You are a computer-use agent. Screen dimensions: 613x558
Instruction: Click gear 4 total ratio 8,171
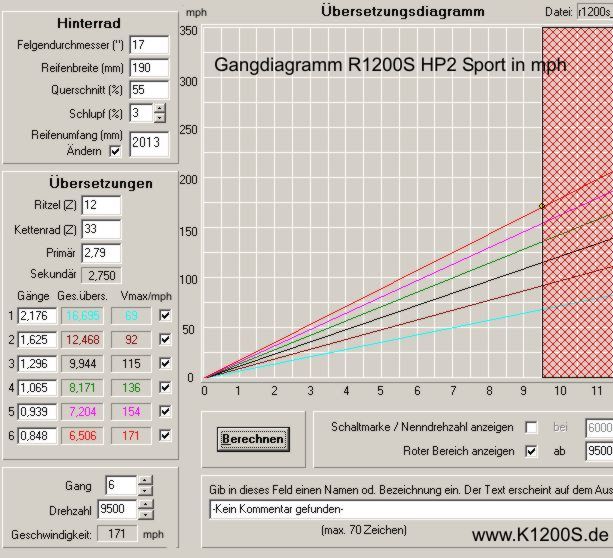tap(82, 388)
